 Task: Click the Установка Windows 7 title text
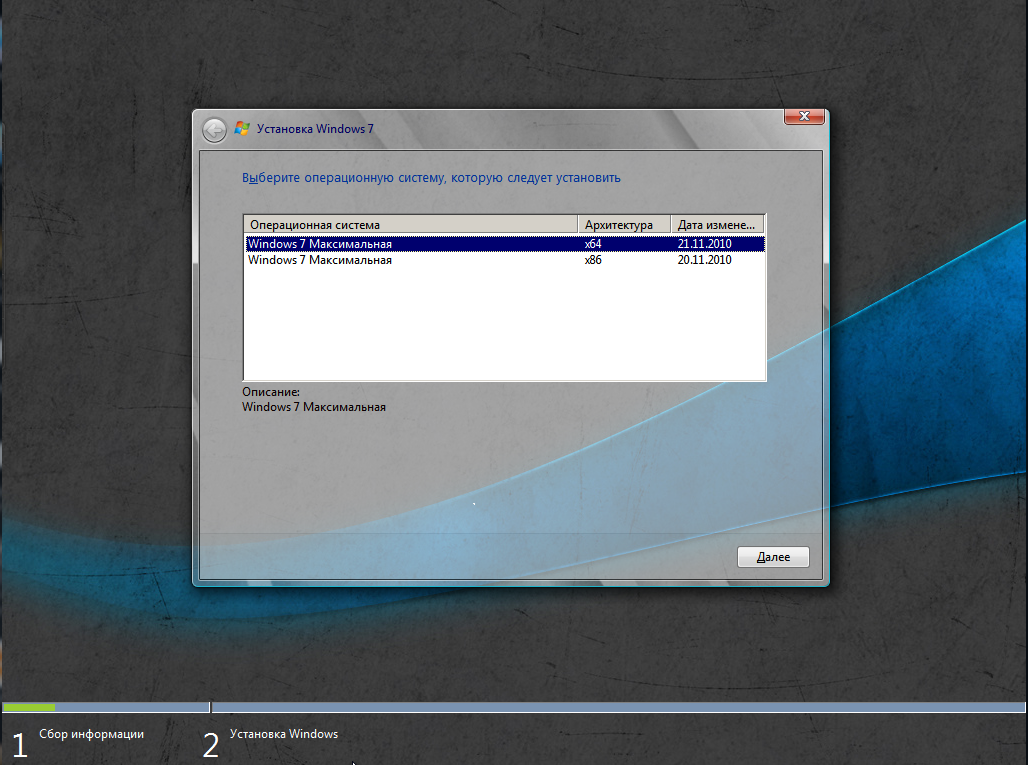[315, 129]
